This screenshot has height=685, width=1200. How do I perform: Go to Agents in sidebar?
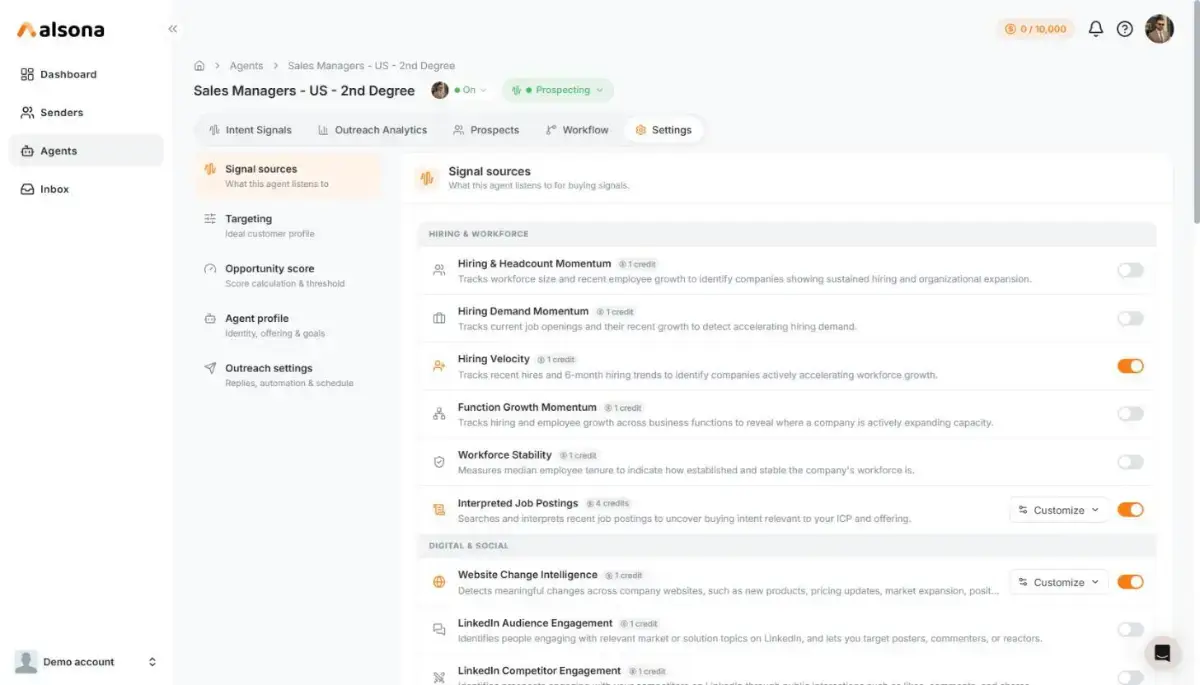[x=86, y=151]
